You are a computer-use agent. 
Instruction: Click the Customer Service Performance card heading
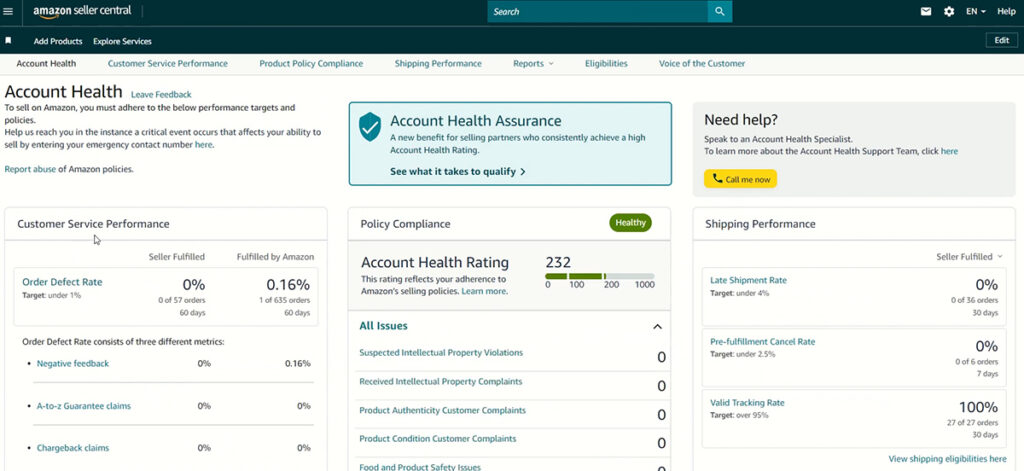pyautogui.click(x=93, y=224)
